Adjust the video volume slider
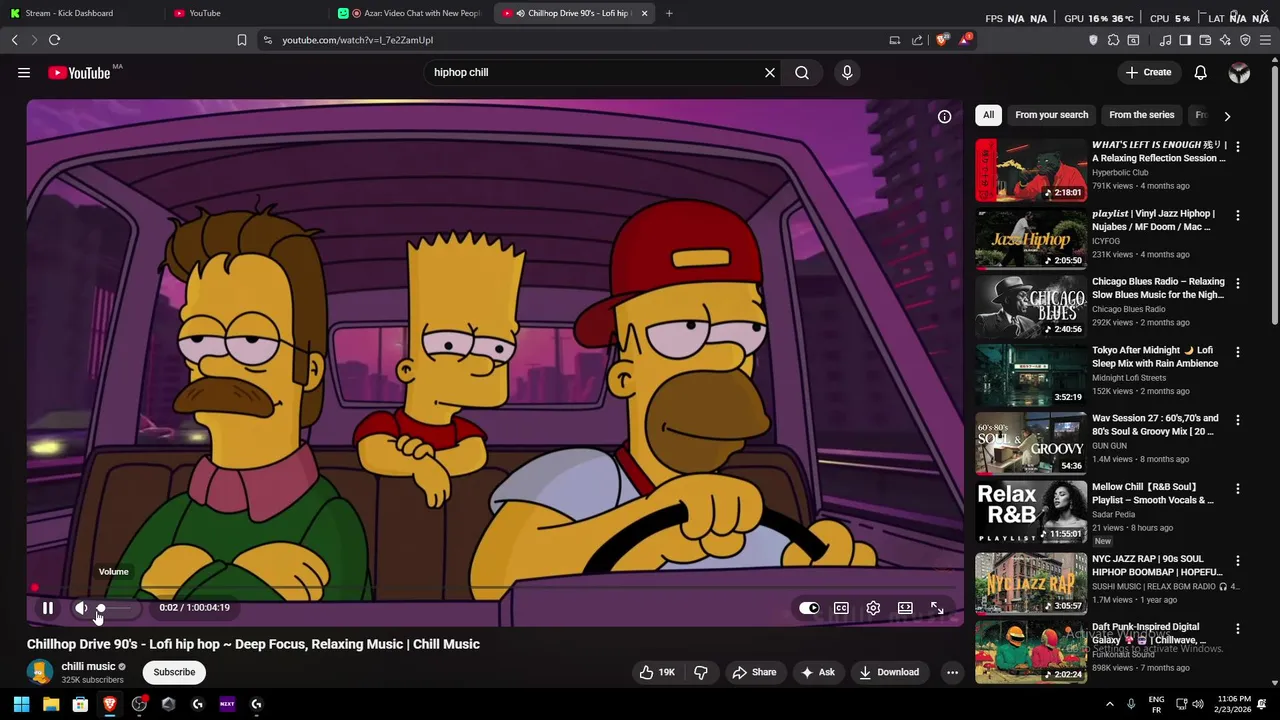Viewport: 1280px width, 720px height. click(x=114, y=608)
